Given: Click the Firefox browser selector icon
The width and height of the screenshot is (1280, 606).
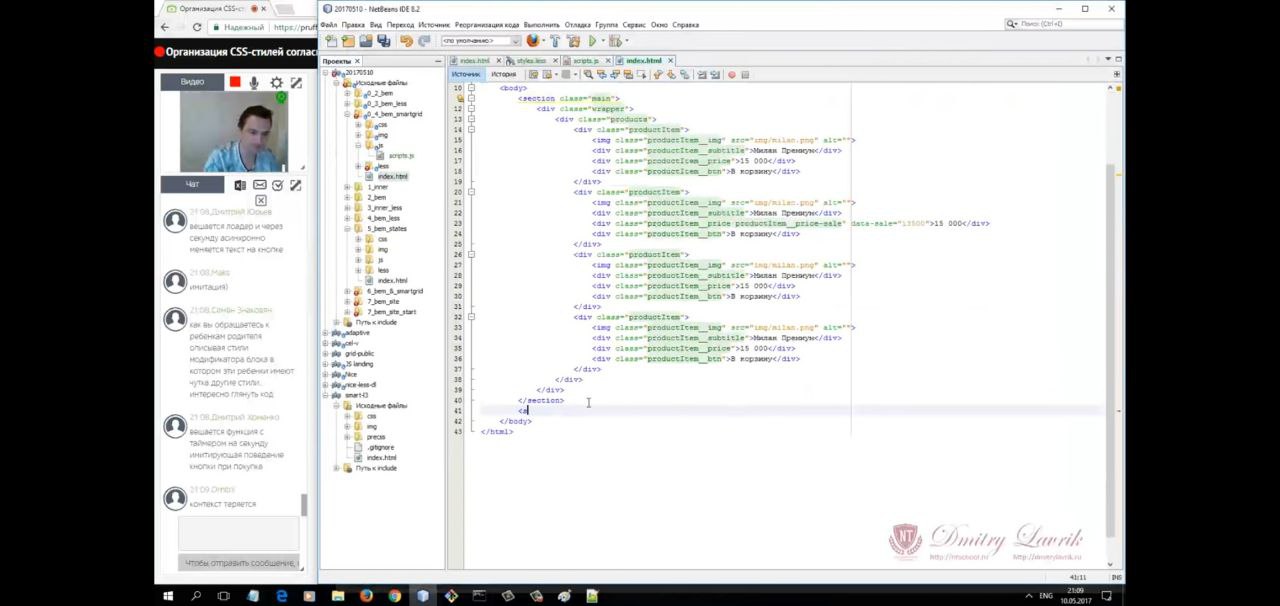Looking at the screenshot, I should coord(532,41).
